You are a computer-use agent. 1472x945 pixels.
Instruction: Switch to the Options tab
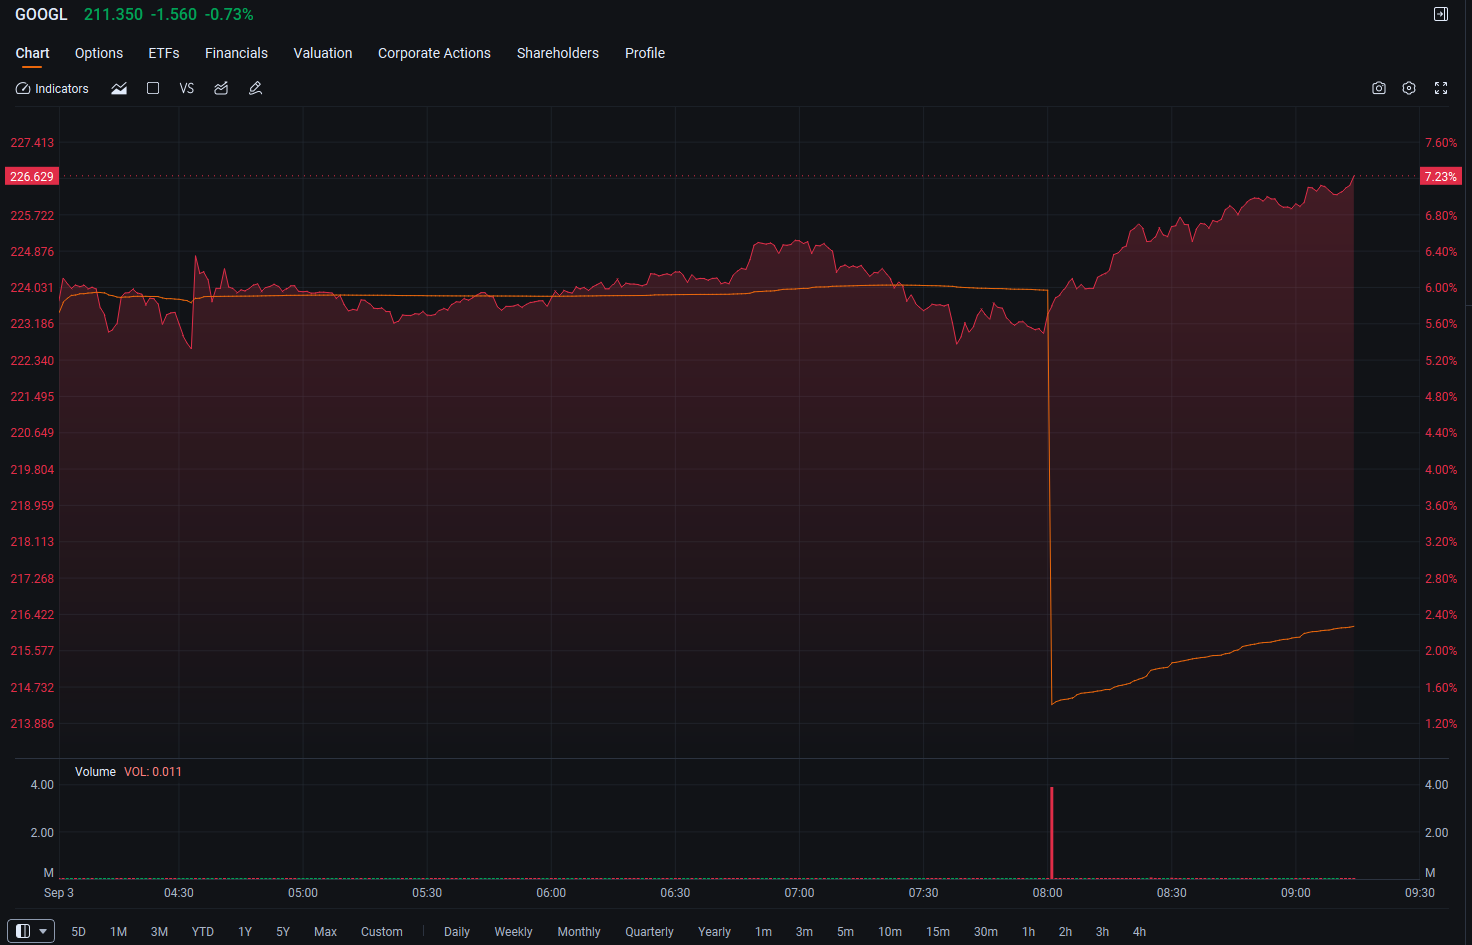pos(99,53)
